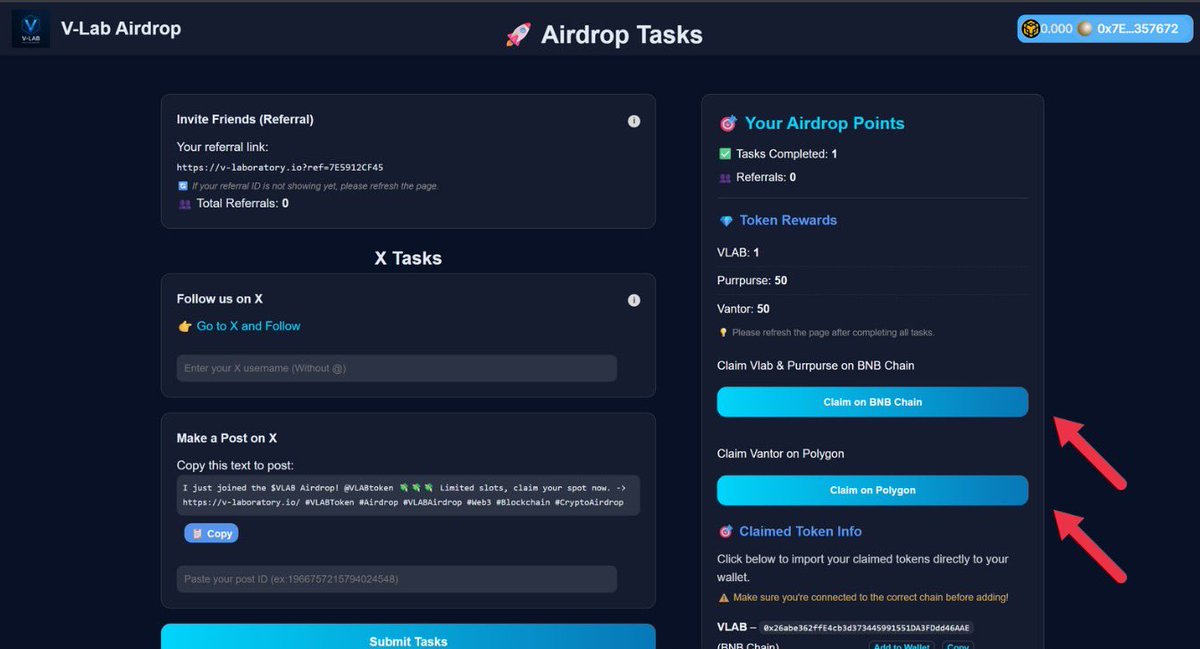The height and width of the screenshot is (649, 1200).
Task: Click Claim Vantor on Polygon label
Action: pos(780,454)
